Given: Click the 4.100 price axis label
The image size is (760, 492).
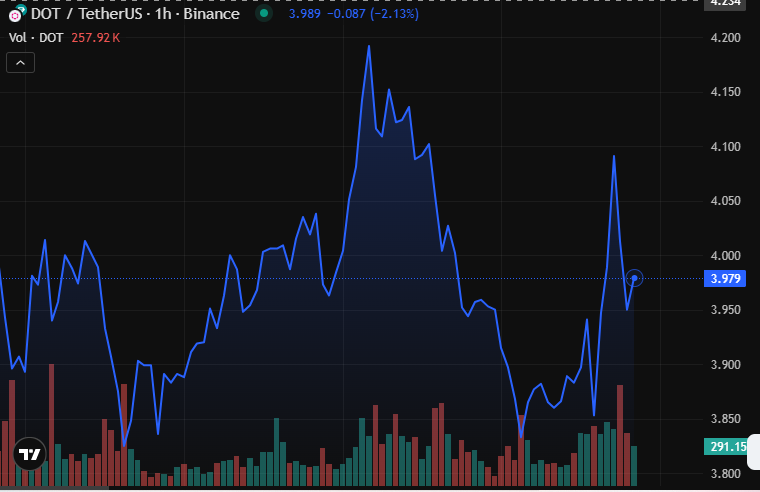Looking at the screenshot, I should (725, 146).
